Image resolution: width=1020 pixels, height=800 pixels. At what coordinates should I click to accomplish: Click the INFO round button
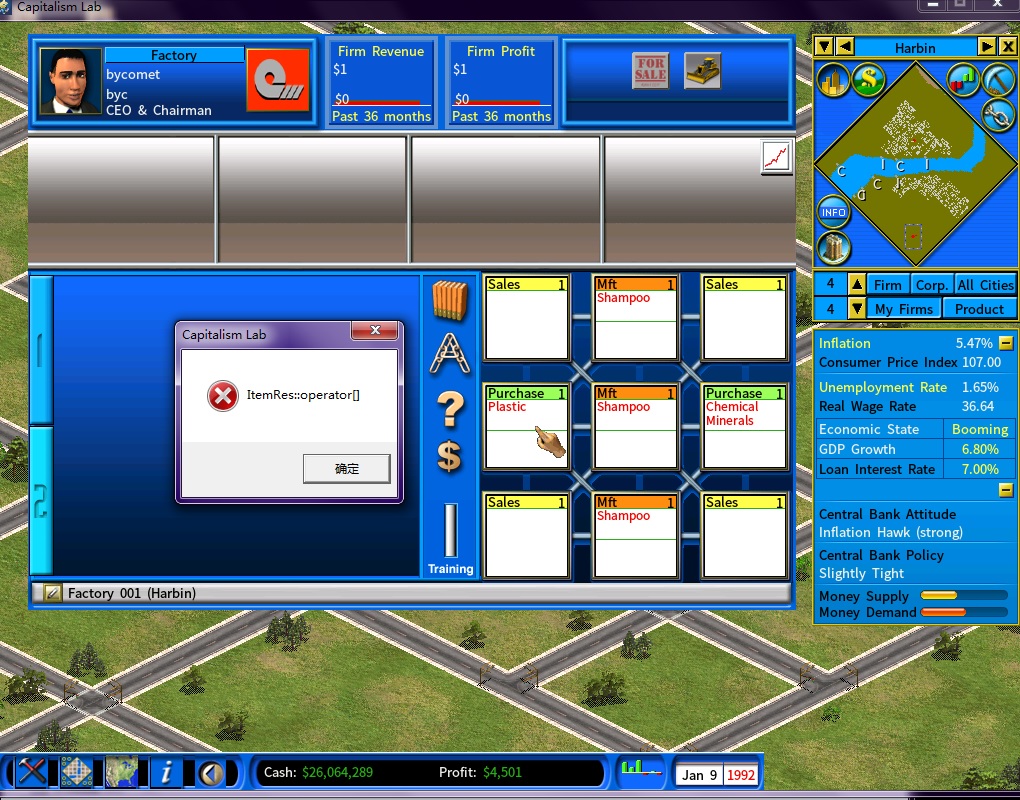833,212
